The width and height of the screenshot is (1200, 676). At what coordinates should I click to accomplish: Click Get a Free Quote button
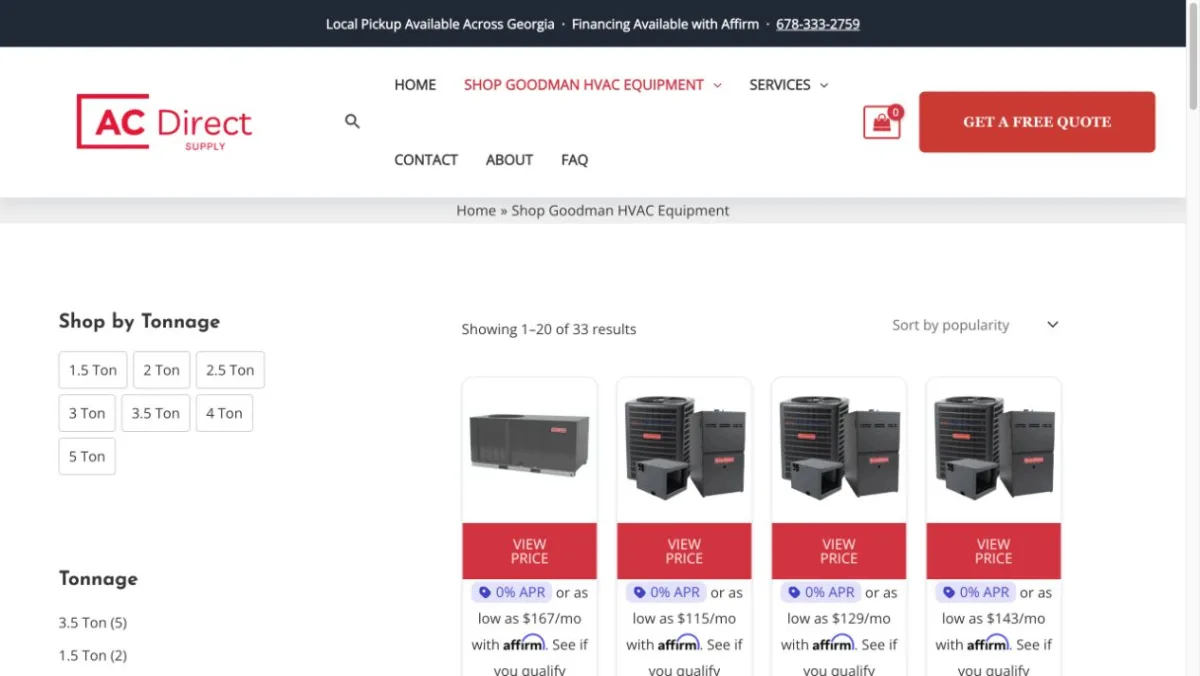point(1037,122)
